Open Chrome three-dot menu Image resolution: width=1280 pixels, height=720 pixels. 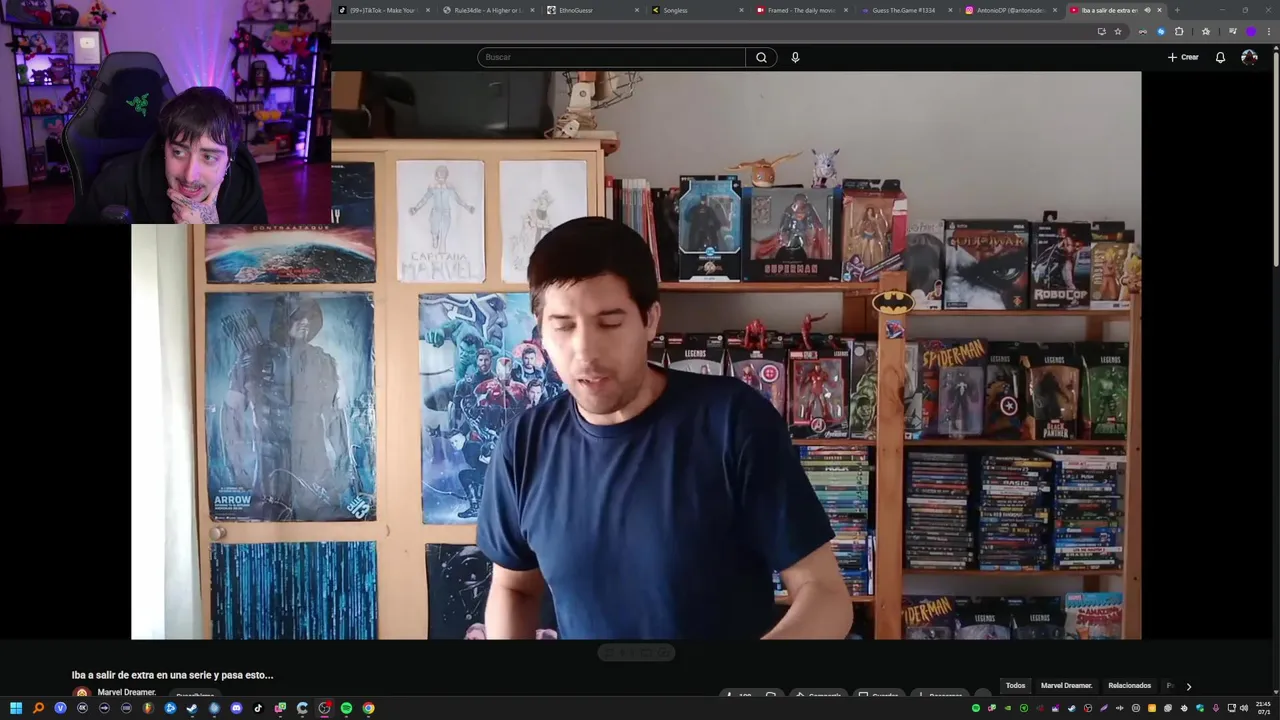click(x=1269, y=31)
